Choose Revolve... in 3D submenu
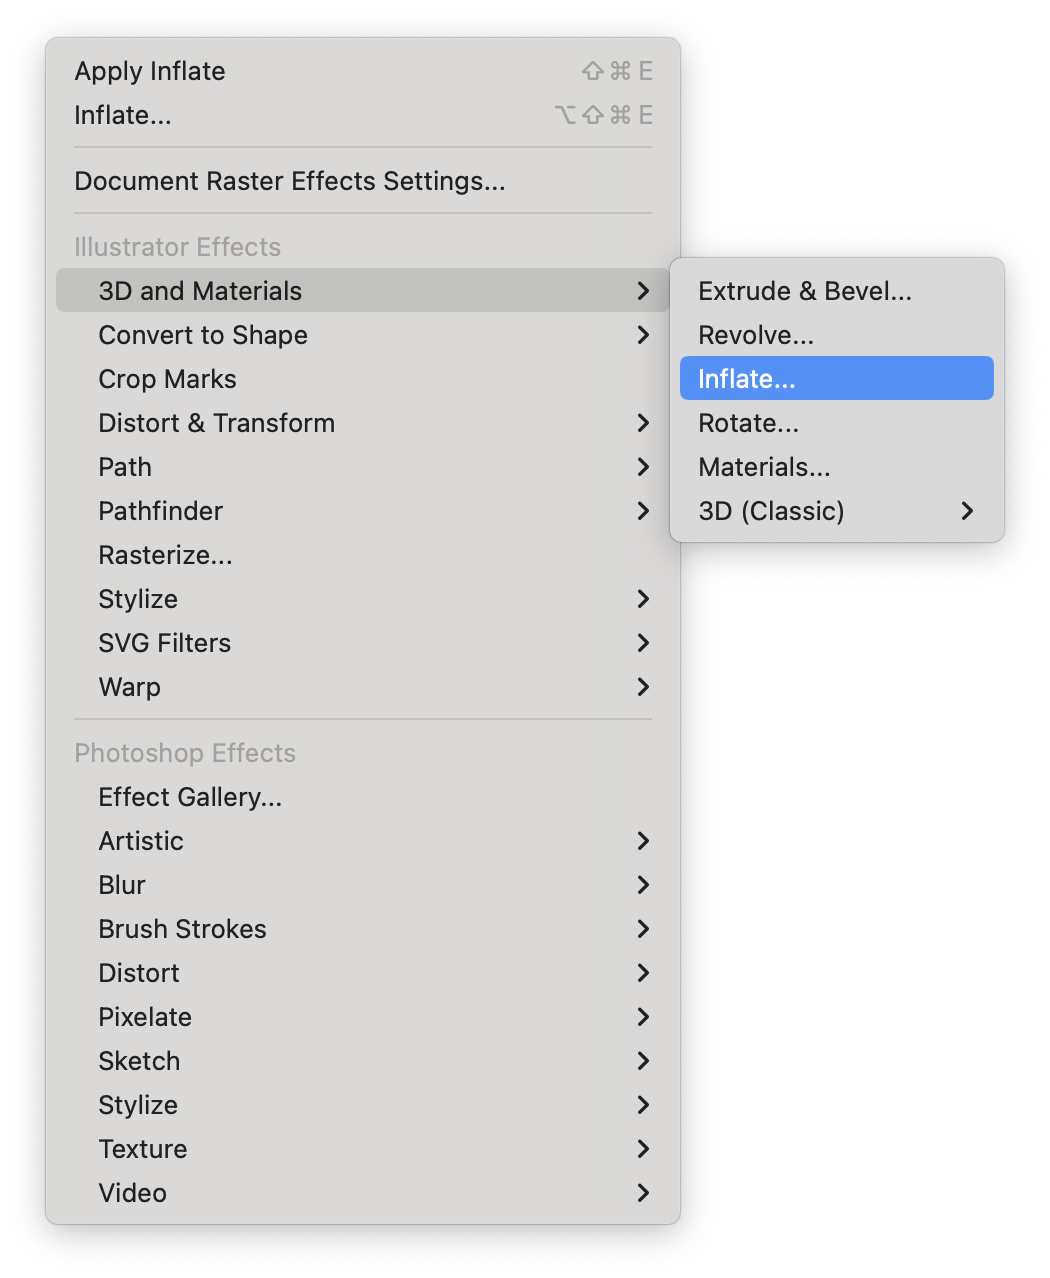 click(837, 335)
